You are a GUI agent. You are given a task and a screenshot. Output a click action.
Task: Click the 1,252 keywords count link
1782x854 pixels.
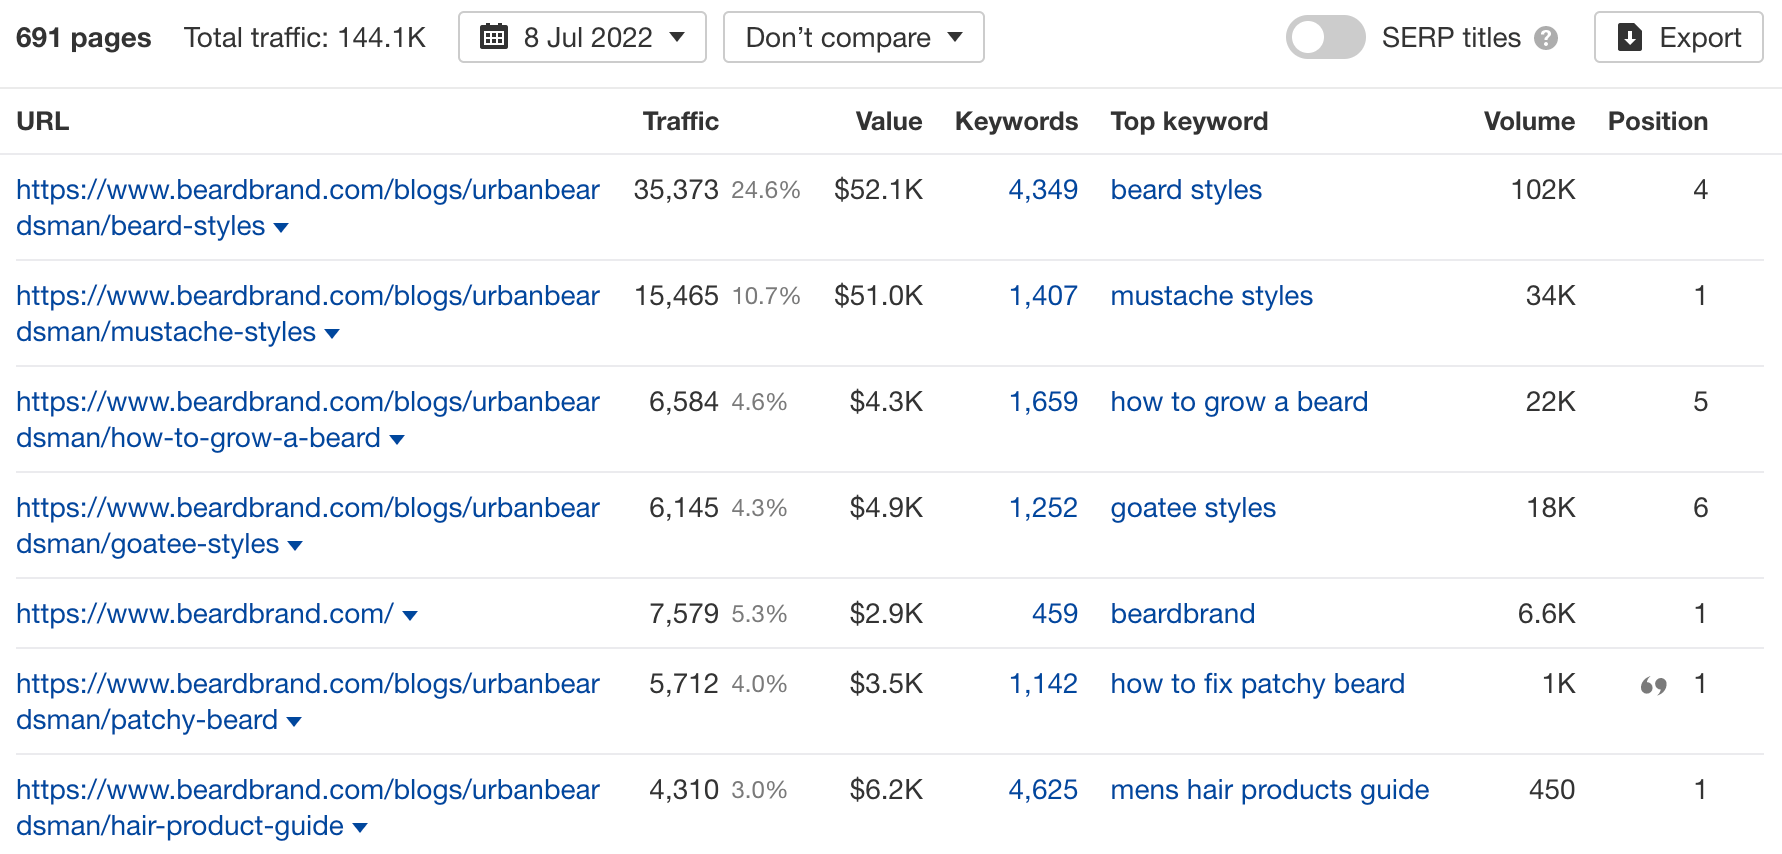point(1043,508)
